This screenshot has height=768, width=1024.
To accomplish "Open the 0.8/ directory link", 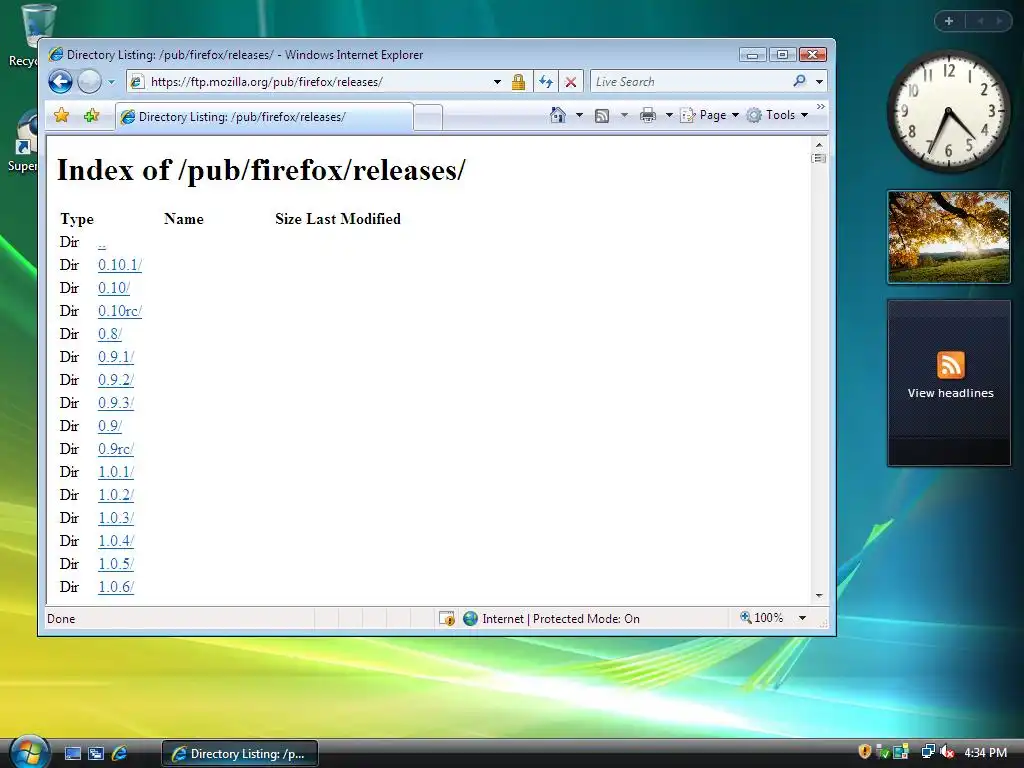I will point(110,334).
